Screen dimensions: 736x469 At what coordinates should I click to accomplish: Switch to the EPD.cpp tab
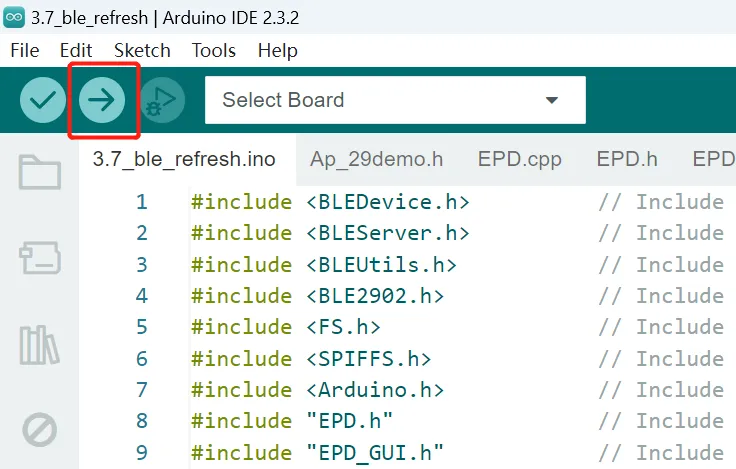click(520, 159)
